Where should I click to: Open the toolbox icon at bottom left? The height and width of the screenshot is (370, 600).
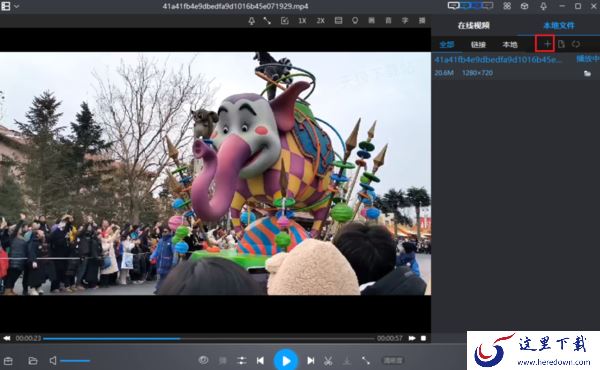pyautogui.click(x=8, y=360)
